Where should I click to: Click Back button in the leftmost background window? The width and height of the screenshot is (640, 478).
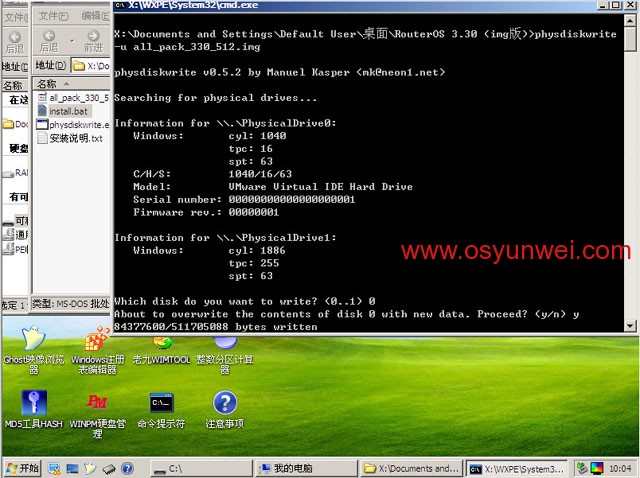(15, 42)
